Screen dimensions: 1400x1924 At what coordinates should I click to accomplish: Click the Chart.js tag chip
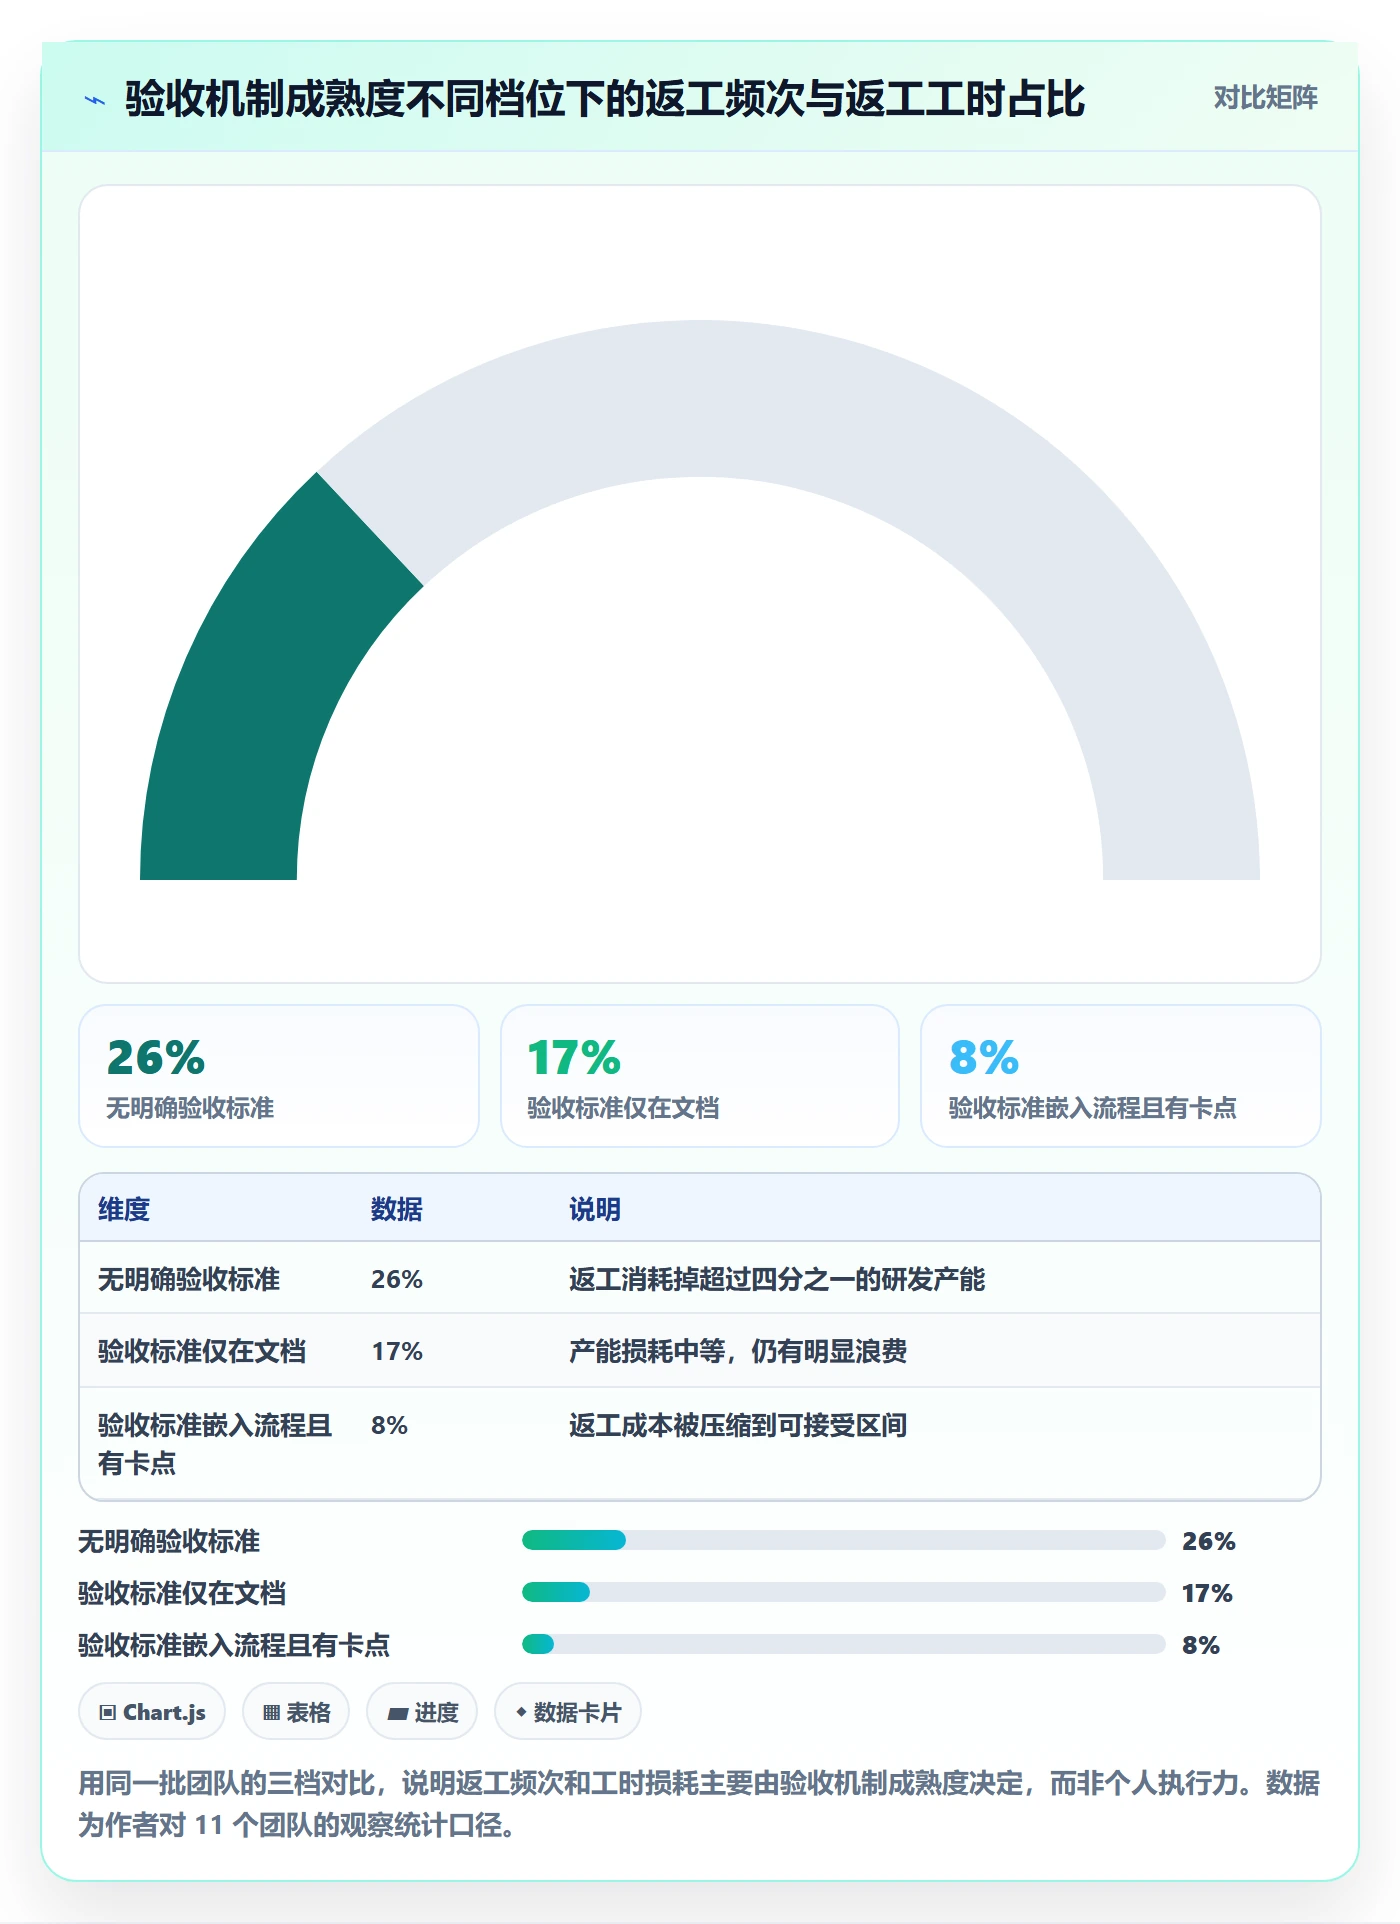(x=152, y=1712)
